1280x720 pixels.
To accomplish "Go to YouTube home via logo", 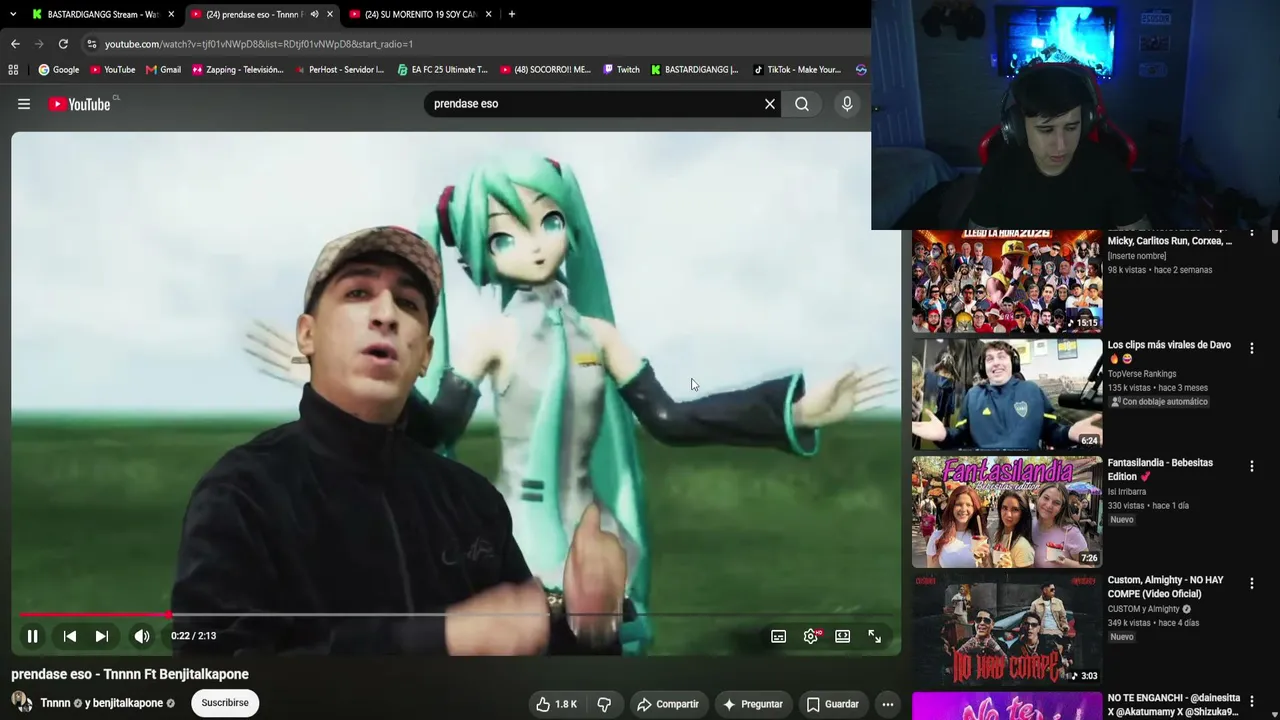I will [x=79, y=104].
